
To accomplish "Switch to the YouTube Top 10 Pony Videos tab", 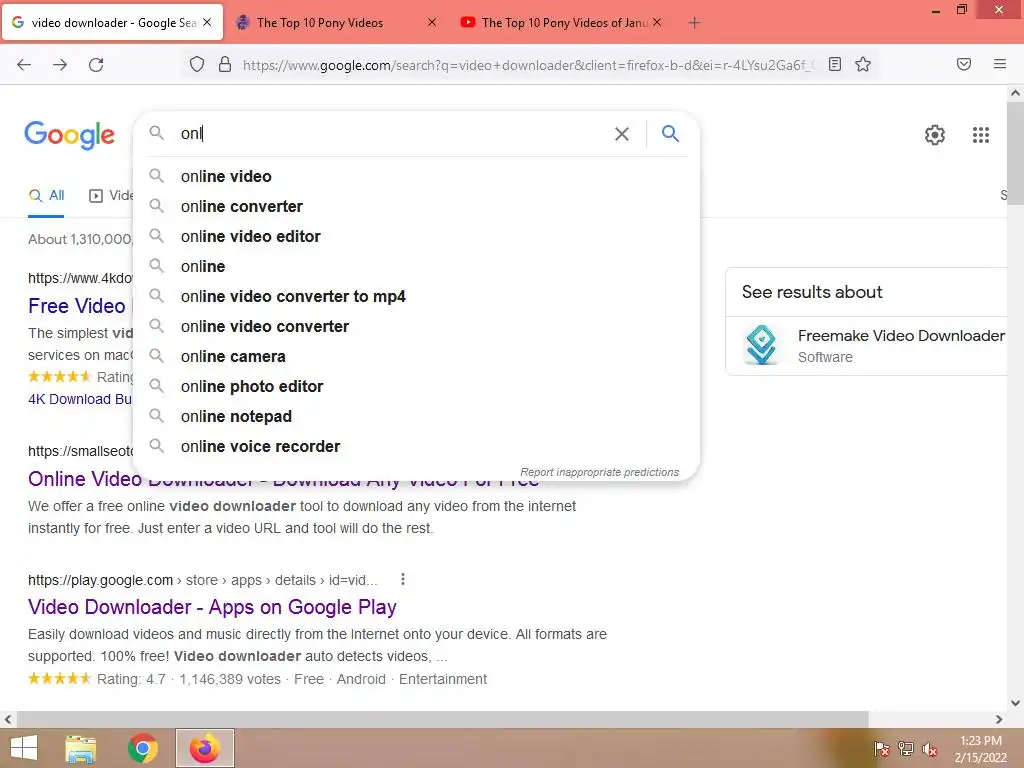I will click(564, 23).
